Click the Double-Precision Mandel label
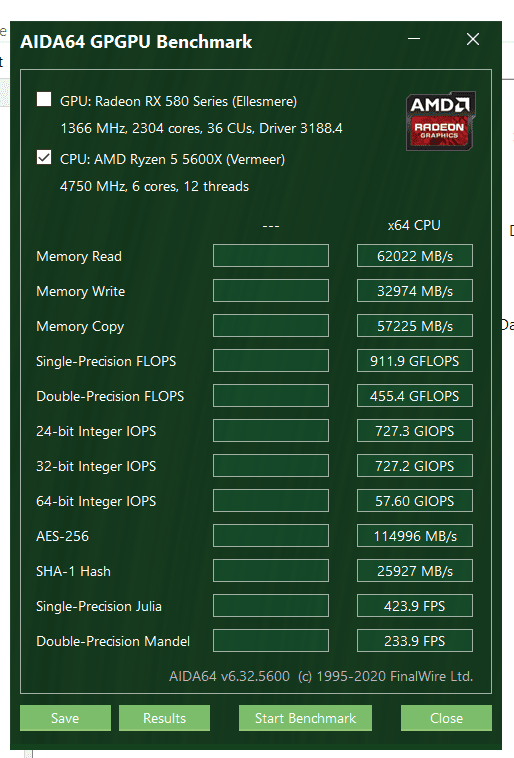This screenshot has height=758, width=514. point(113,641)
